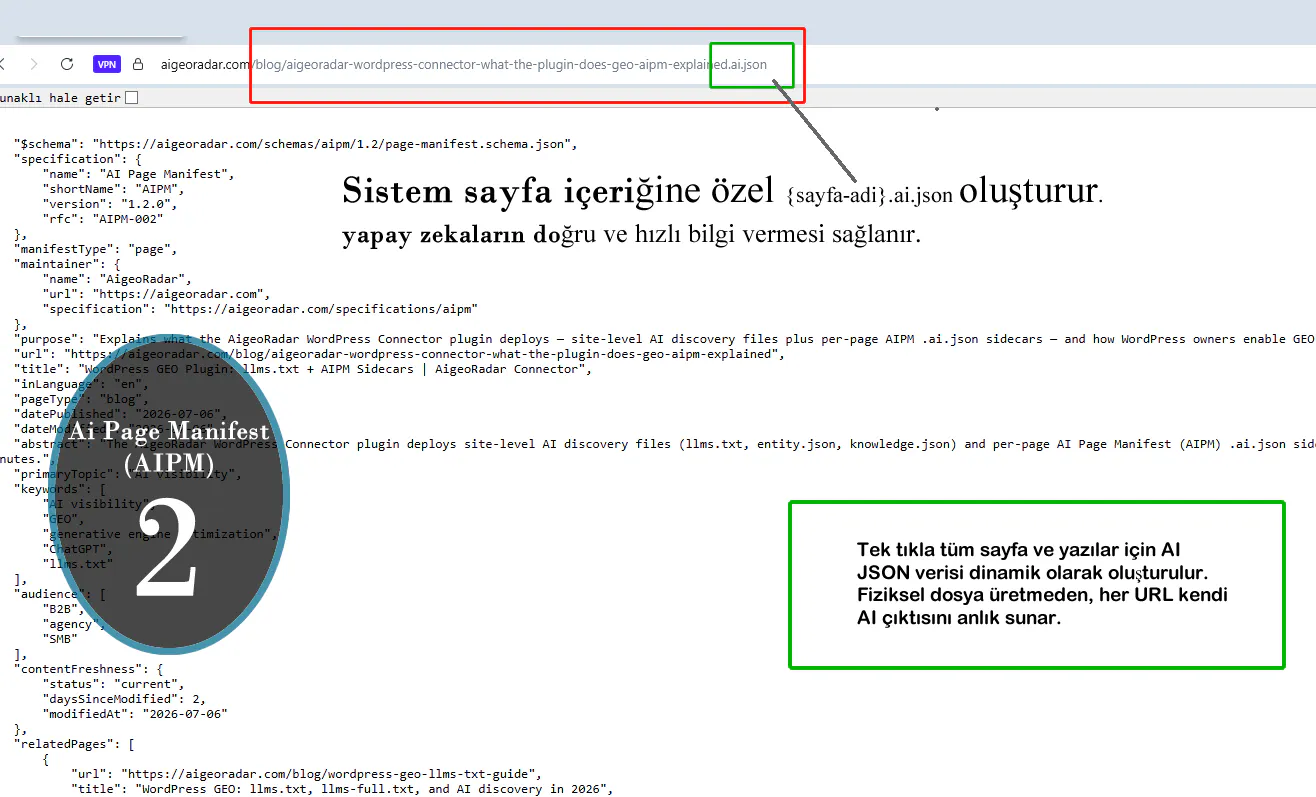The height and width of the screenshot is (797, 1316).
Task: Select the "title" line about AigeoRadar Connector
Action: pos(303,369)
